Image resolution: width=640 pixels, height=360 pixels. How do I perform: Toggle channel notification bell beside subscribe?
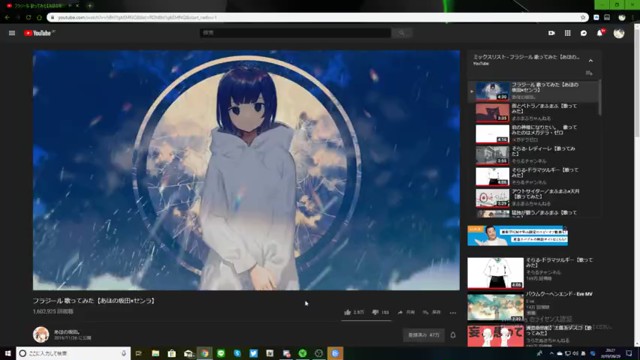coord(453,335)
